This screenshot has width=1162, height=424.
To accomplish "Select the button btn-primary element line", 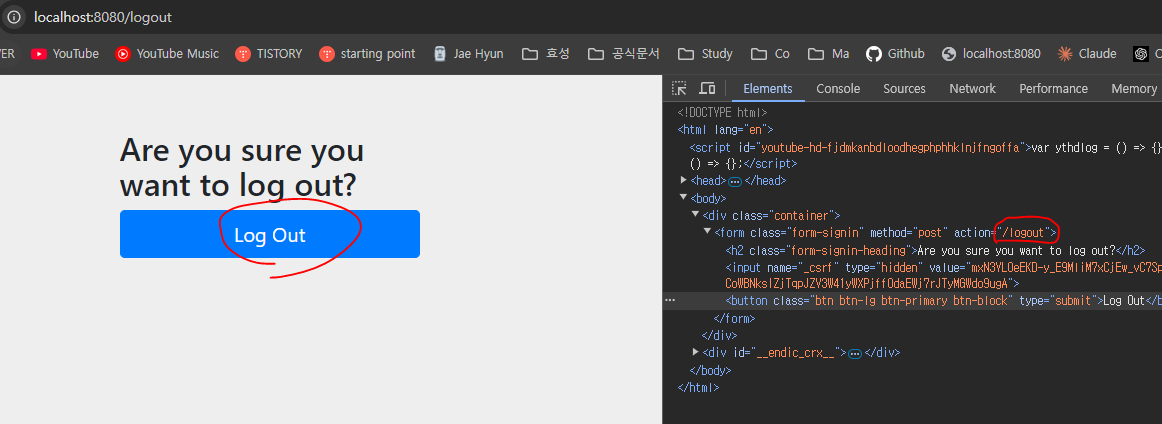I will click(943, 300).
